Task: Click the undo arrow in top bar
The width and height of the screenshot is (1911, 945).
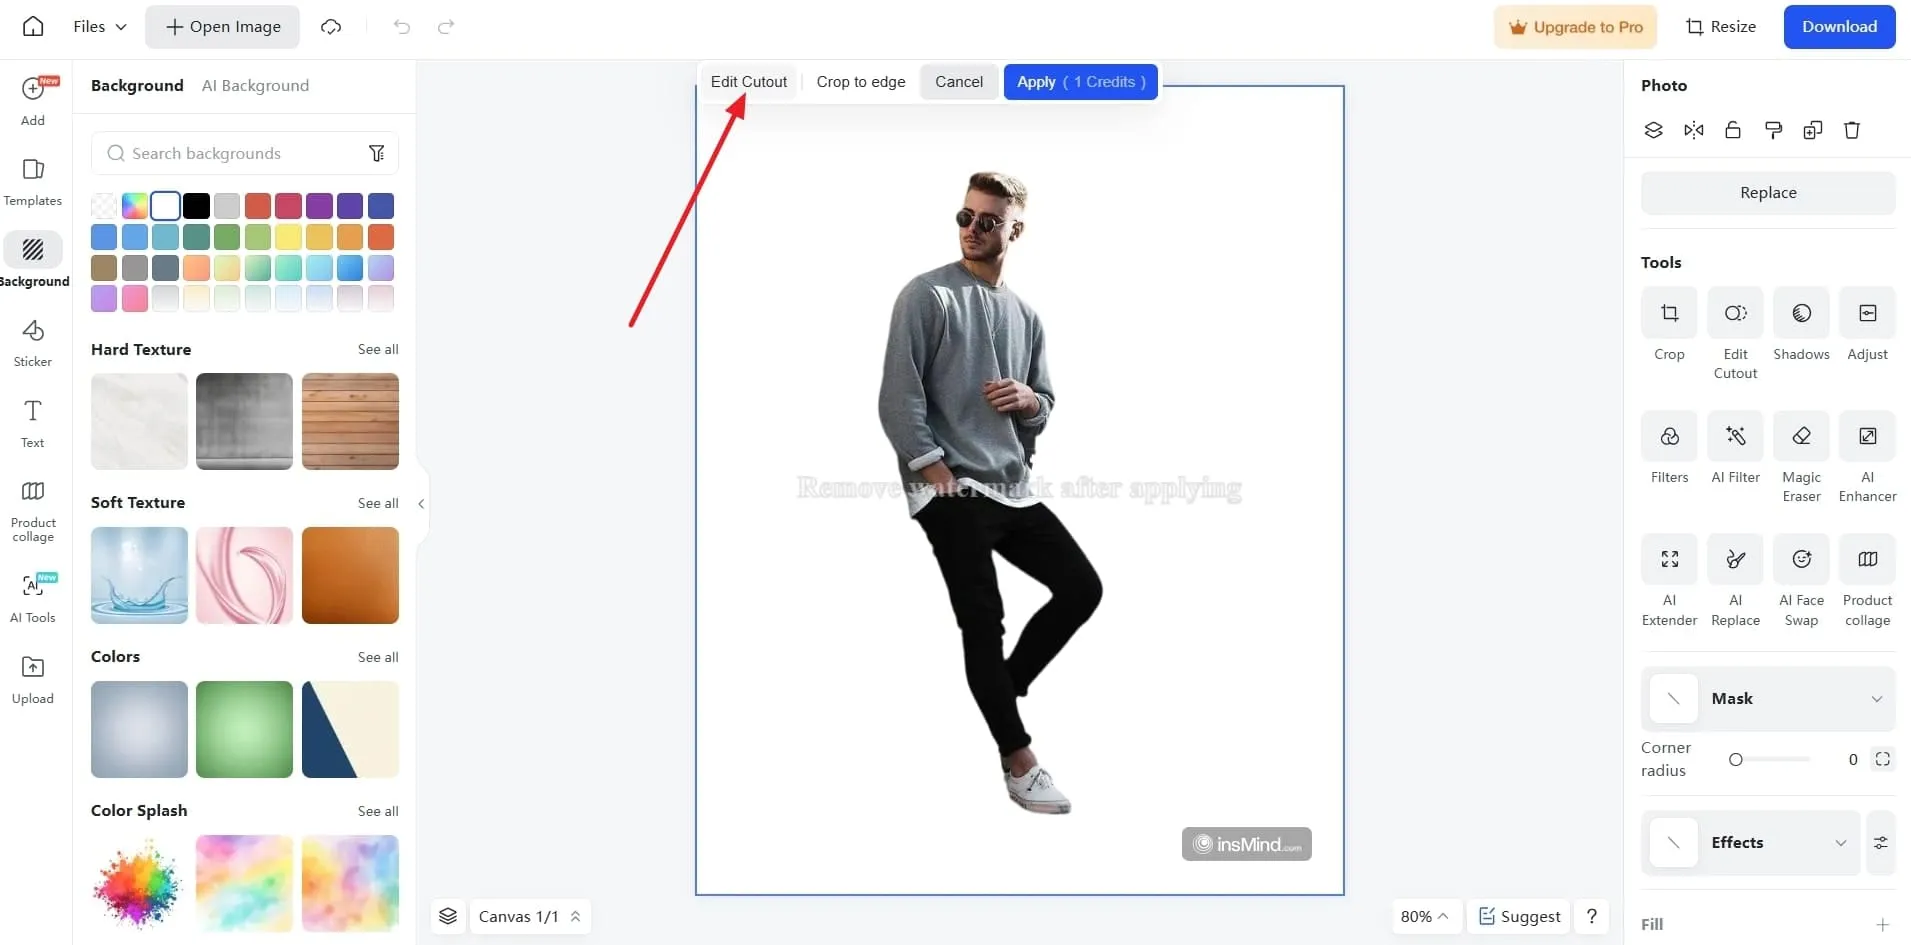Action: (x=402, y=27)
